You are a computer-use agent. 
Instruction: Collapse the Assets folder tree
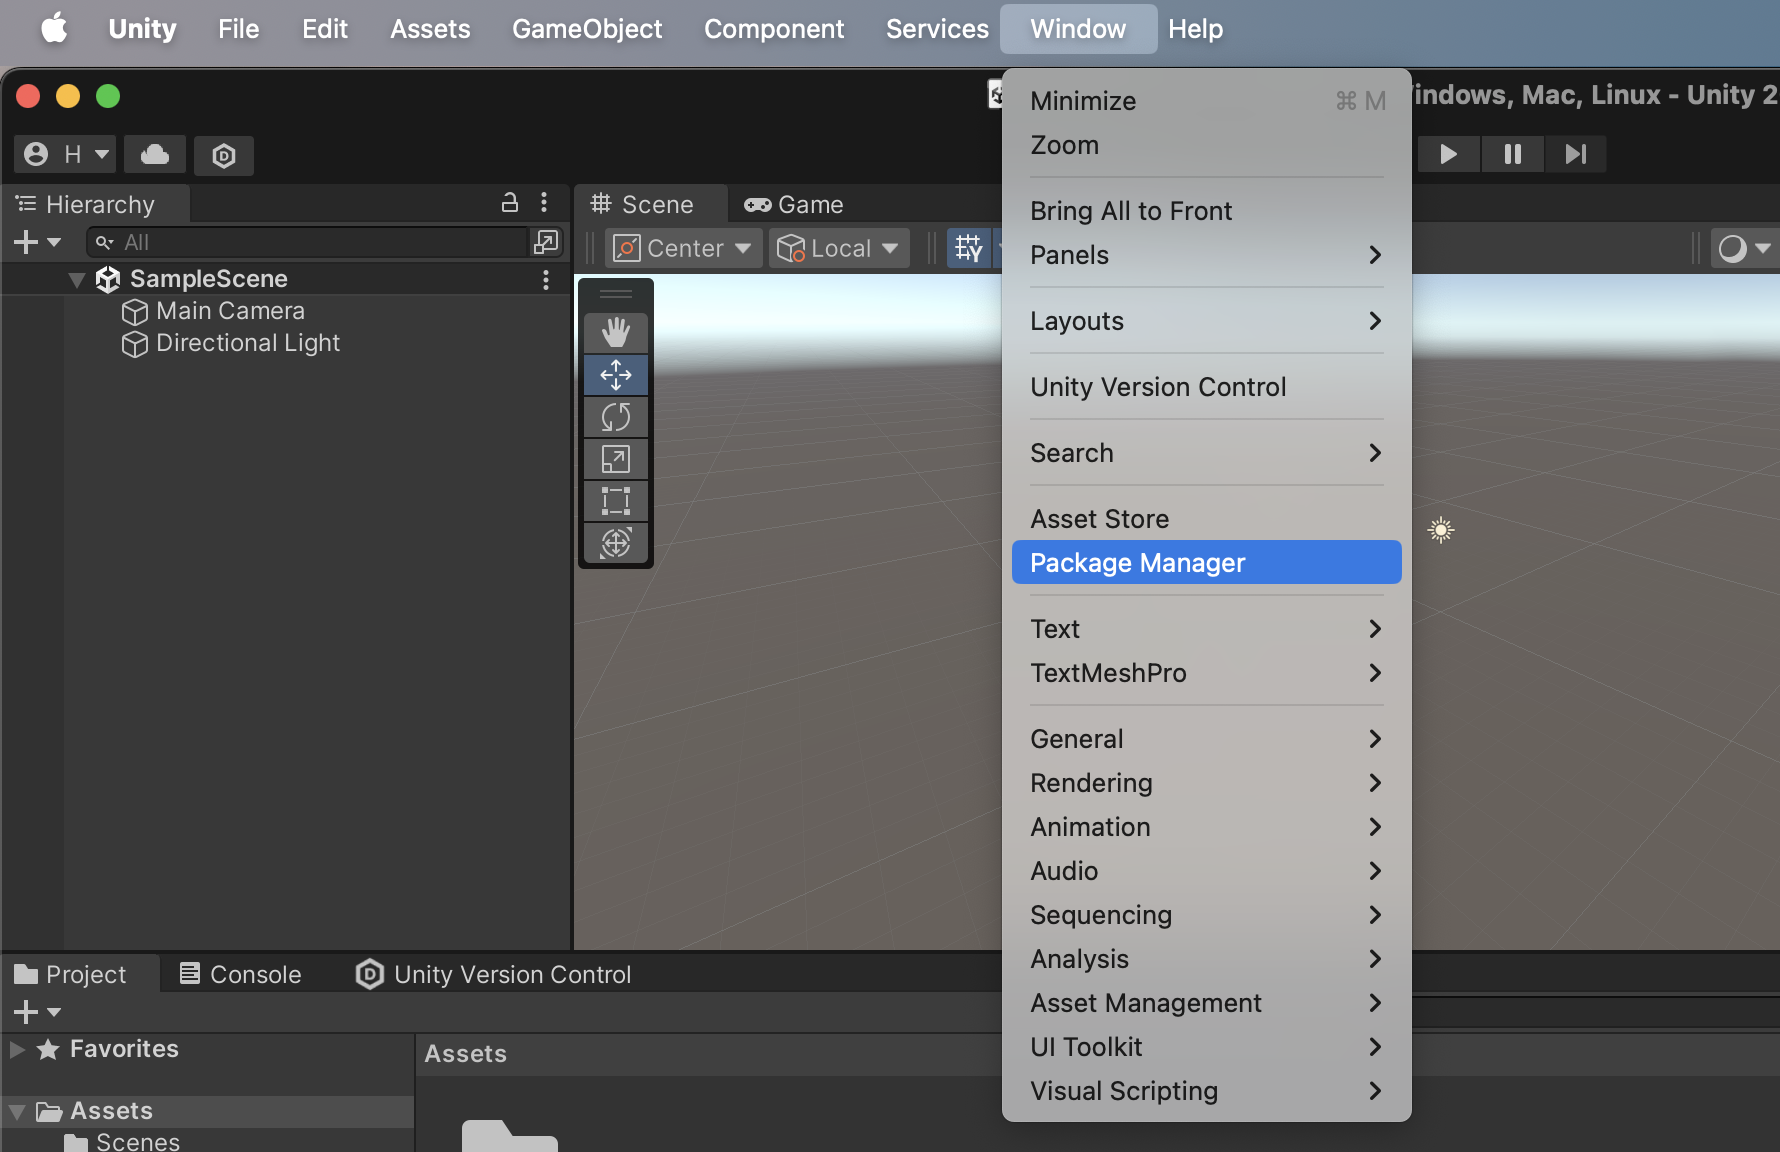click(17, 1112)
